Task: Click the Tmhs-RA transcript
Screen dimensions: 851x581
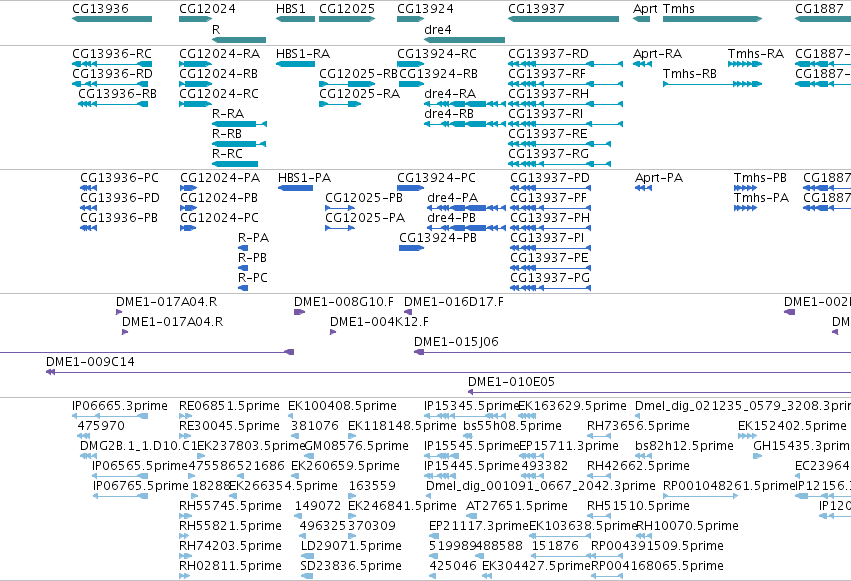Action: click(x=745, y=64)
